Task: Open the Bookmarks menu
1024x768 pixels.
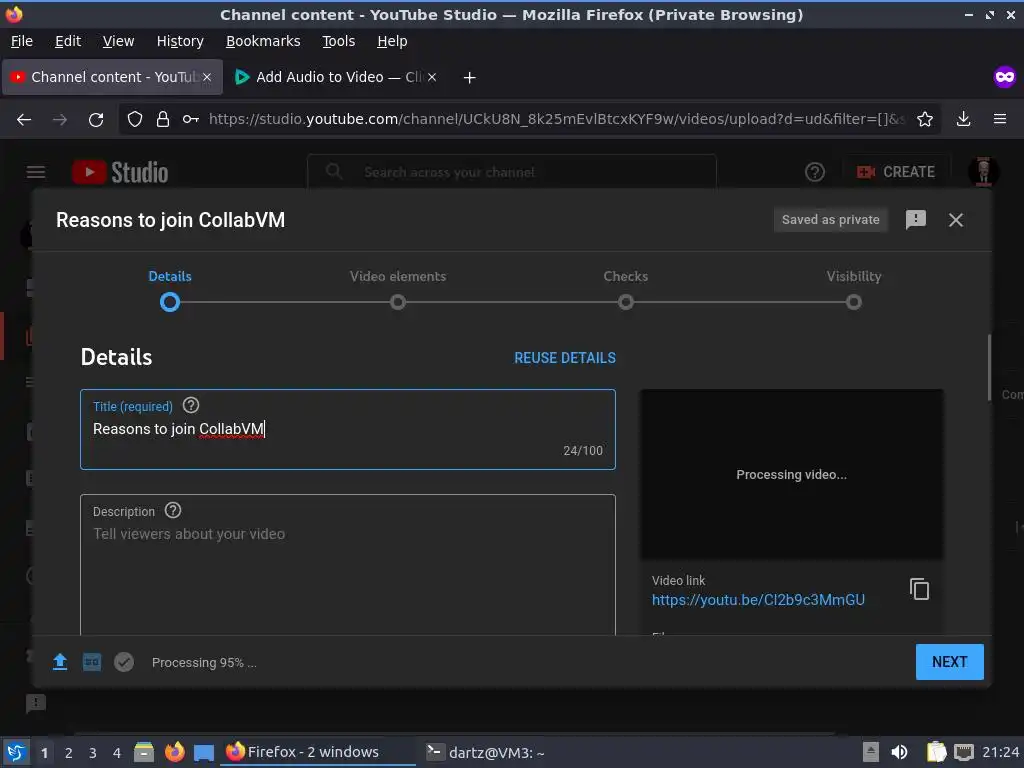Action: pos(263,41)
